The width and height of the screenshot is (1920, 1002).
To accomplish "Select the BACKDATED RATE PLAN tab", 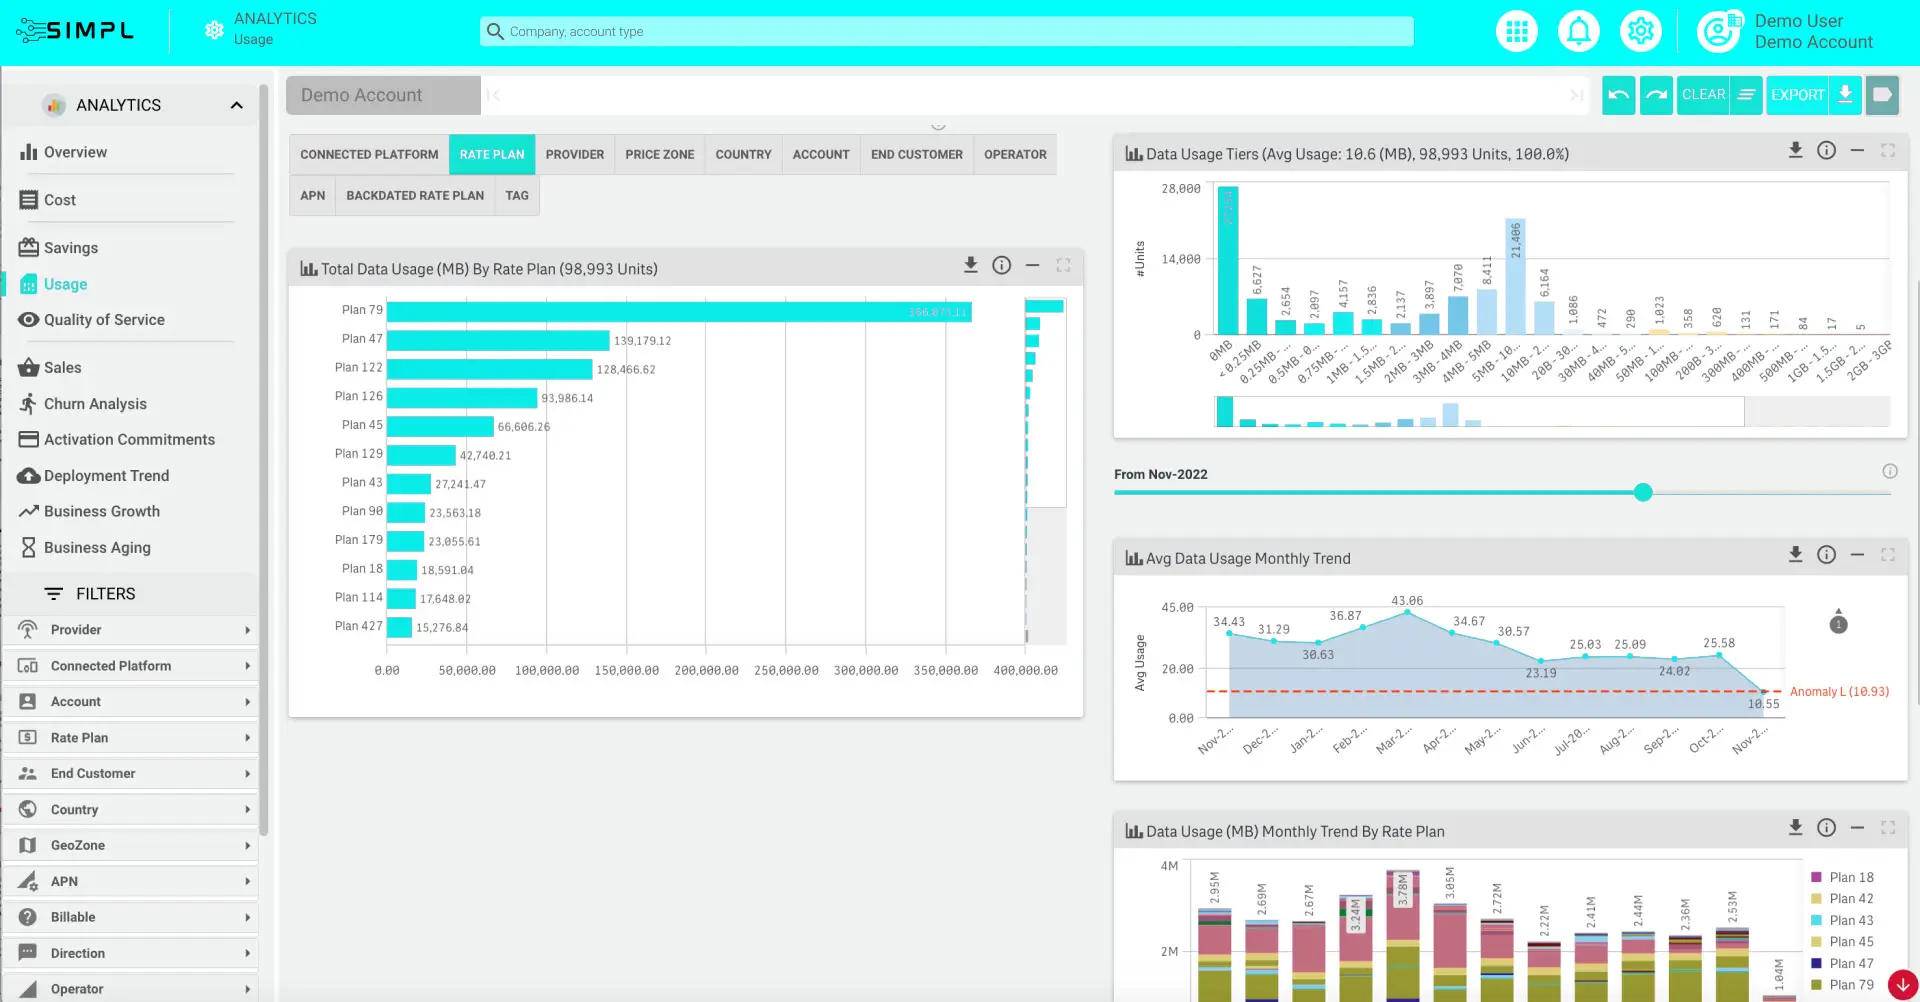I will pyautogui.click(x=415, y=196).
